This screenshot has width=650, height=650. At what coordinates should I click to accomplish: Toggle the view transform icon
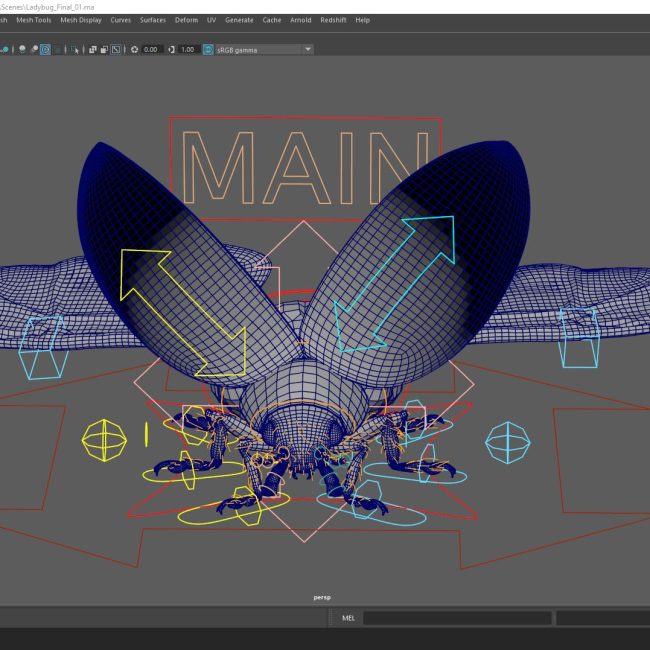click(x=209, y=50)
